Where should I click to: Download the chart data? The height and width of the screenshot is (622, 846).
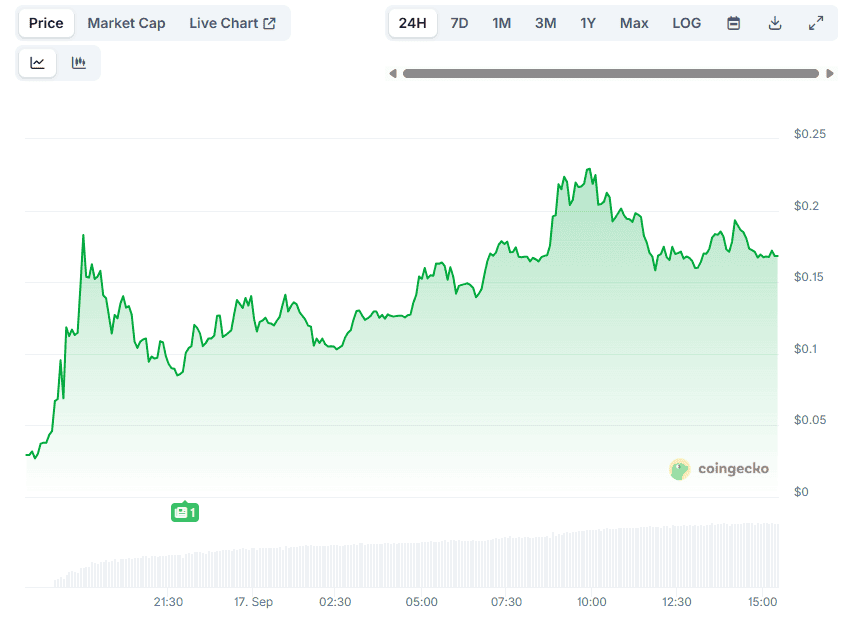pyautogui.click(x=775, y=23)
